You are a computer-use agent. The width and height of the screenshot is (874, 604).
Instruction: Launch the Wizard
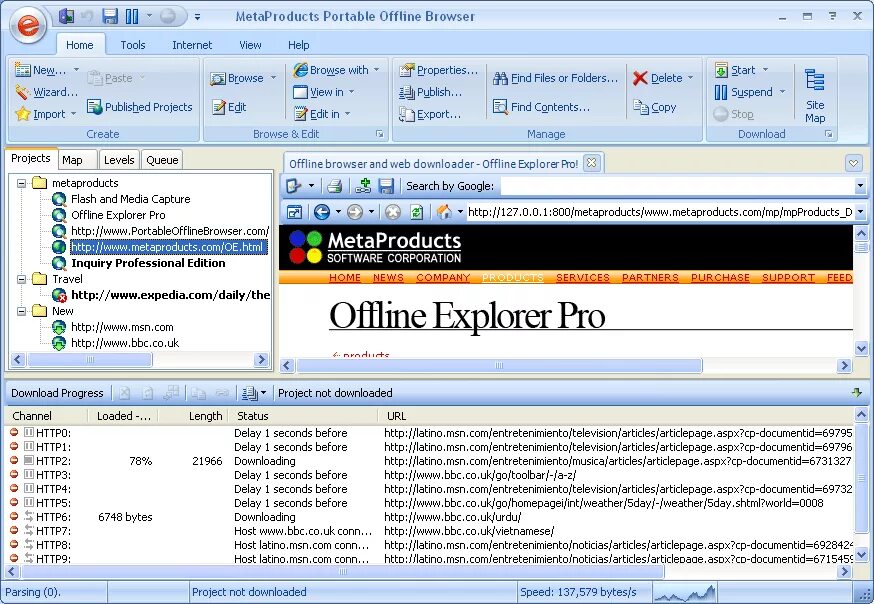click(47, 92)
